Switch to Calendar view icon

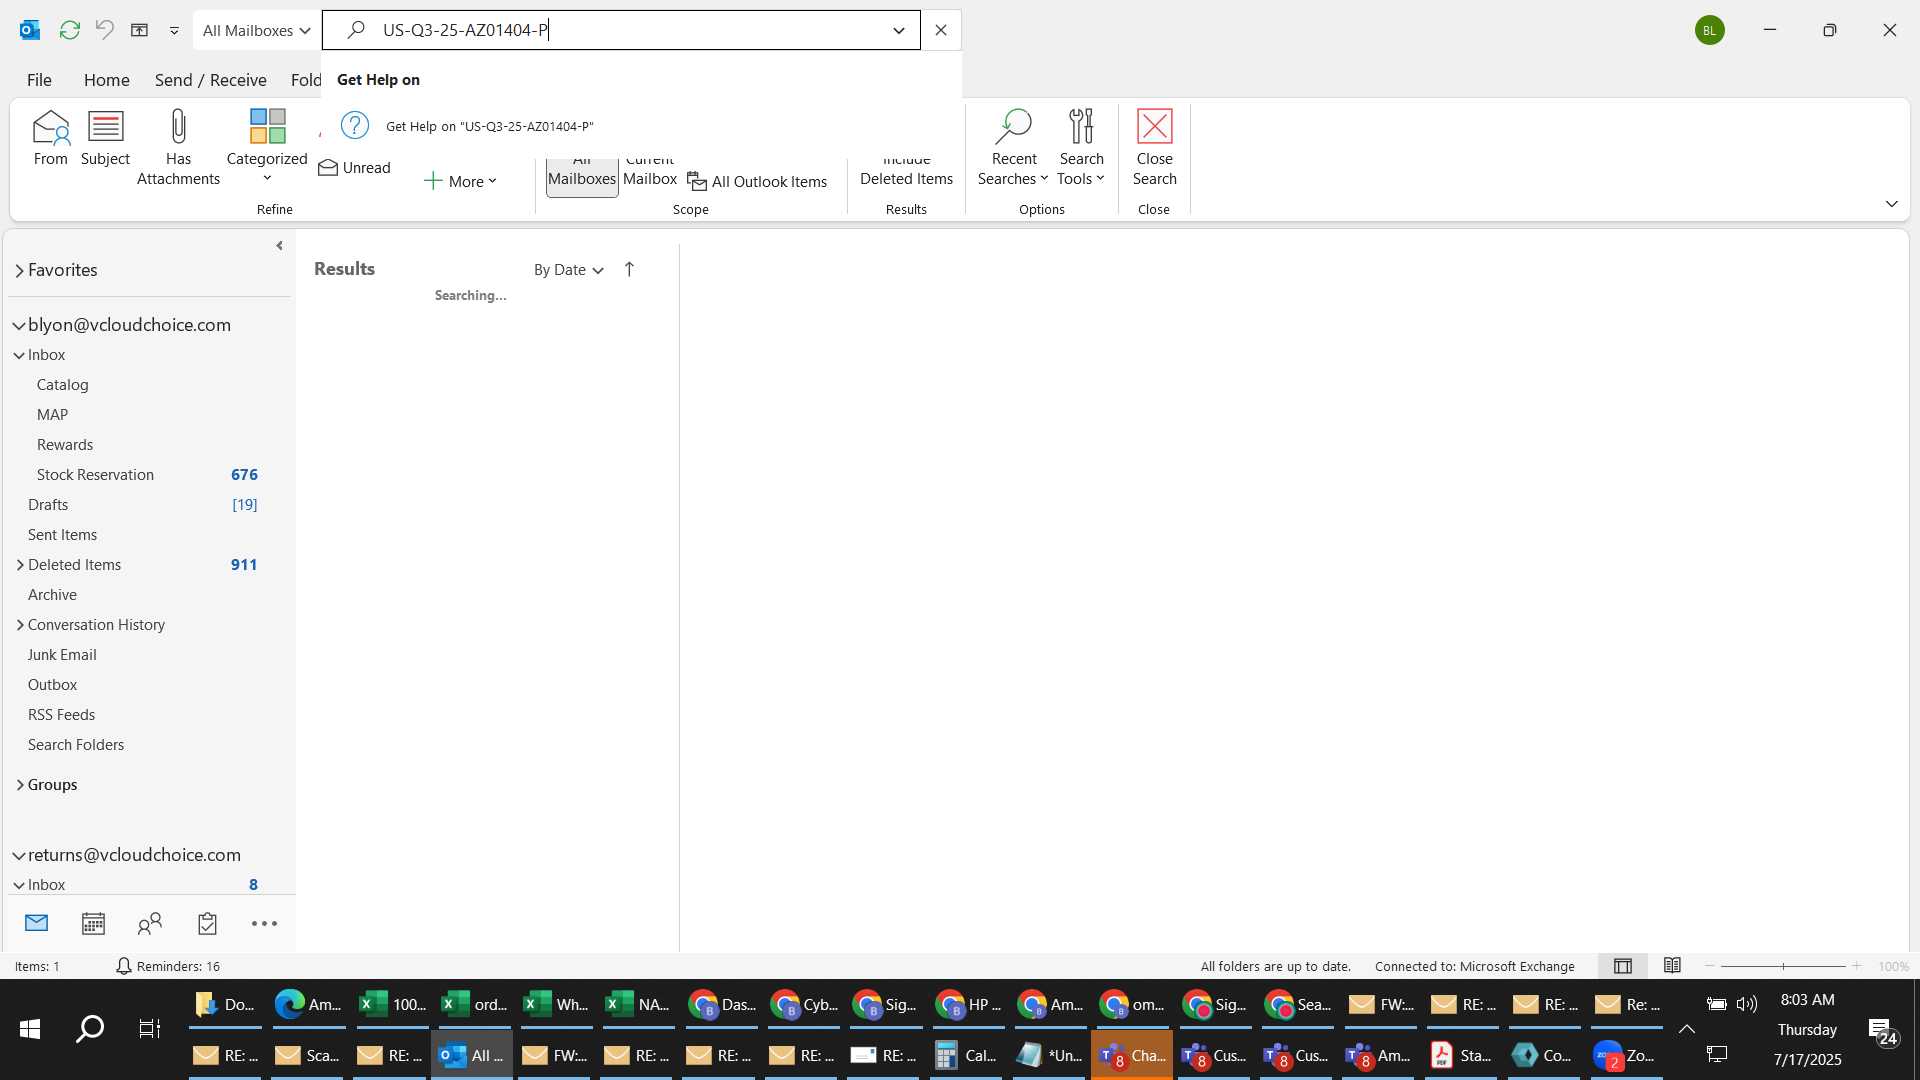(93, 923)
